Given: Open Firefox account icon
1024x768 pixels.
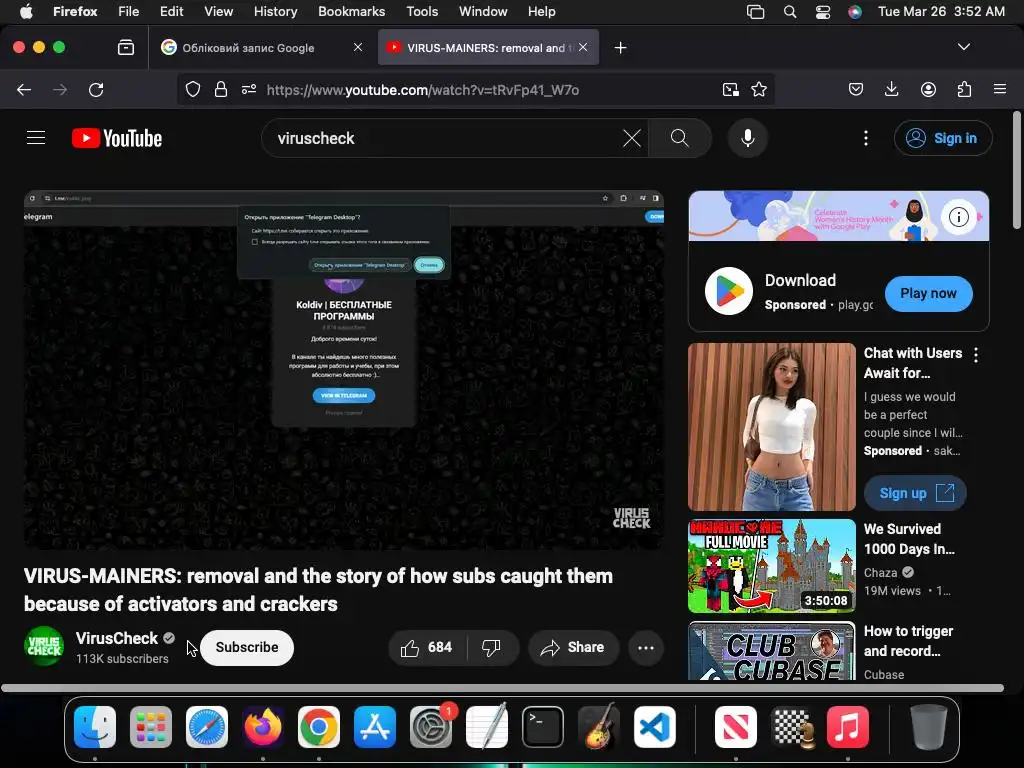Looking at the screenshot, I should (928, 89).
